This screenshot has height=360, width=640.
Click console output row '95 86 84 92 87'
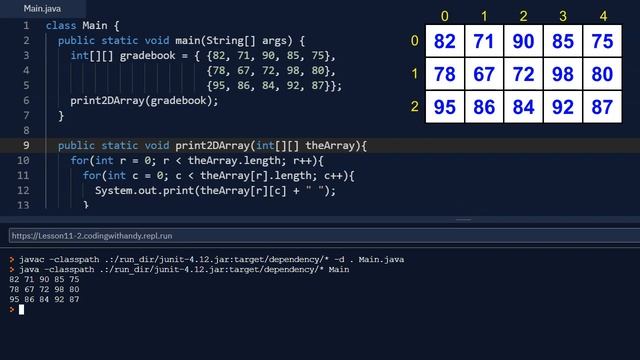[x=44, y=299]
